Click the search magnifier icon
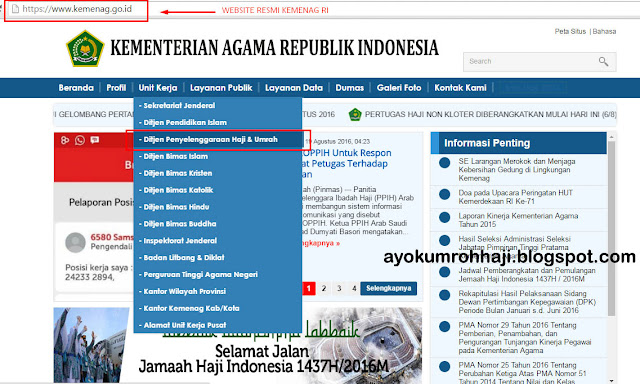Viewport: 640px width, 384px height. pos(603,62)
